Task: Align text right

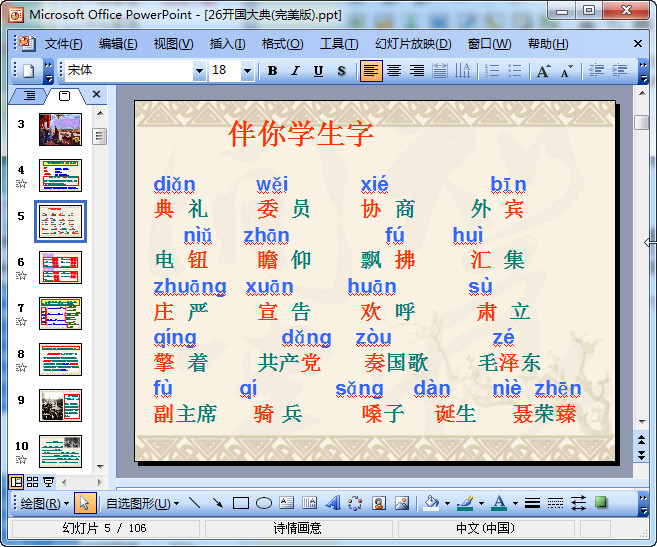Action: pyautogui.click(x=417, y=70)
